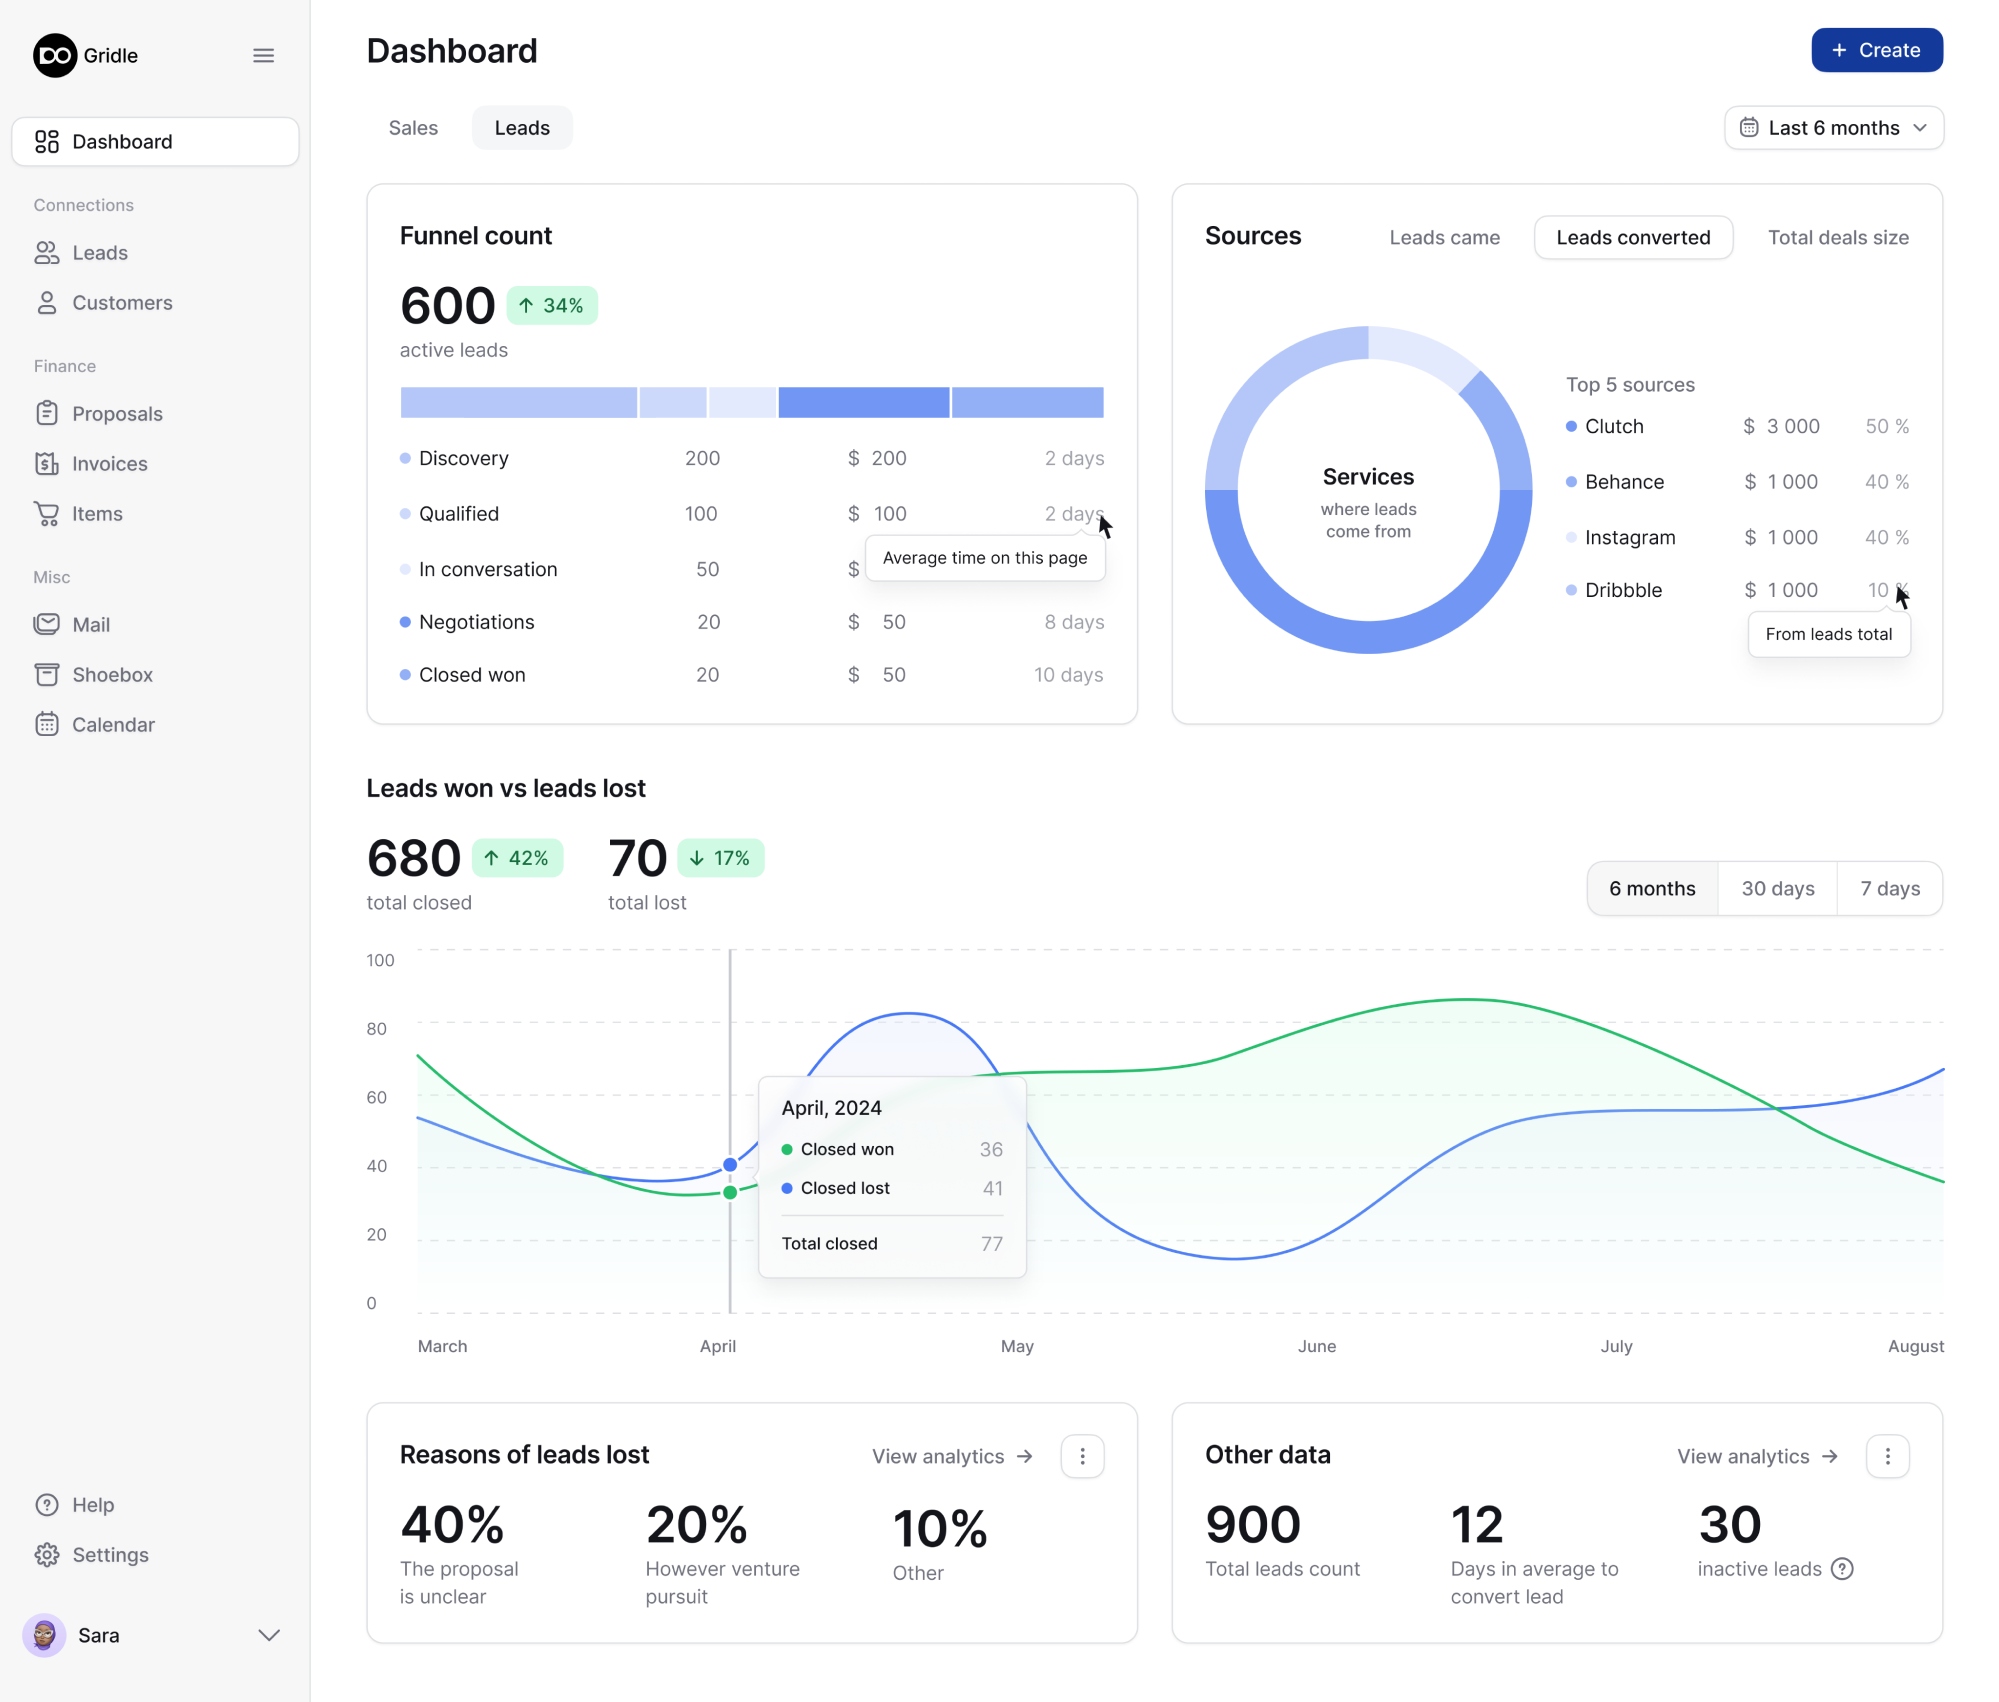Image resolution: width=1999 pixels, height=1702 pixels.
Task: Open kebab menu on Reasons of leads lost
Action: [1082, 1456]
